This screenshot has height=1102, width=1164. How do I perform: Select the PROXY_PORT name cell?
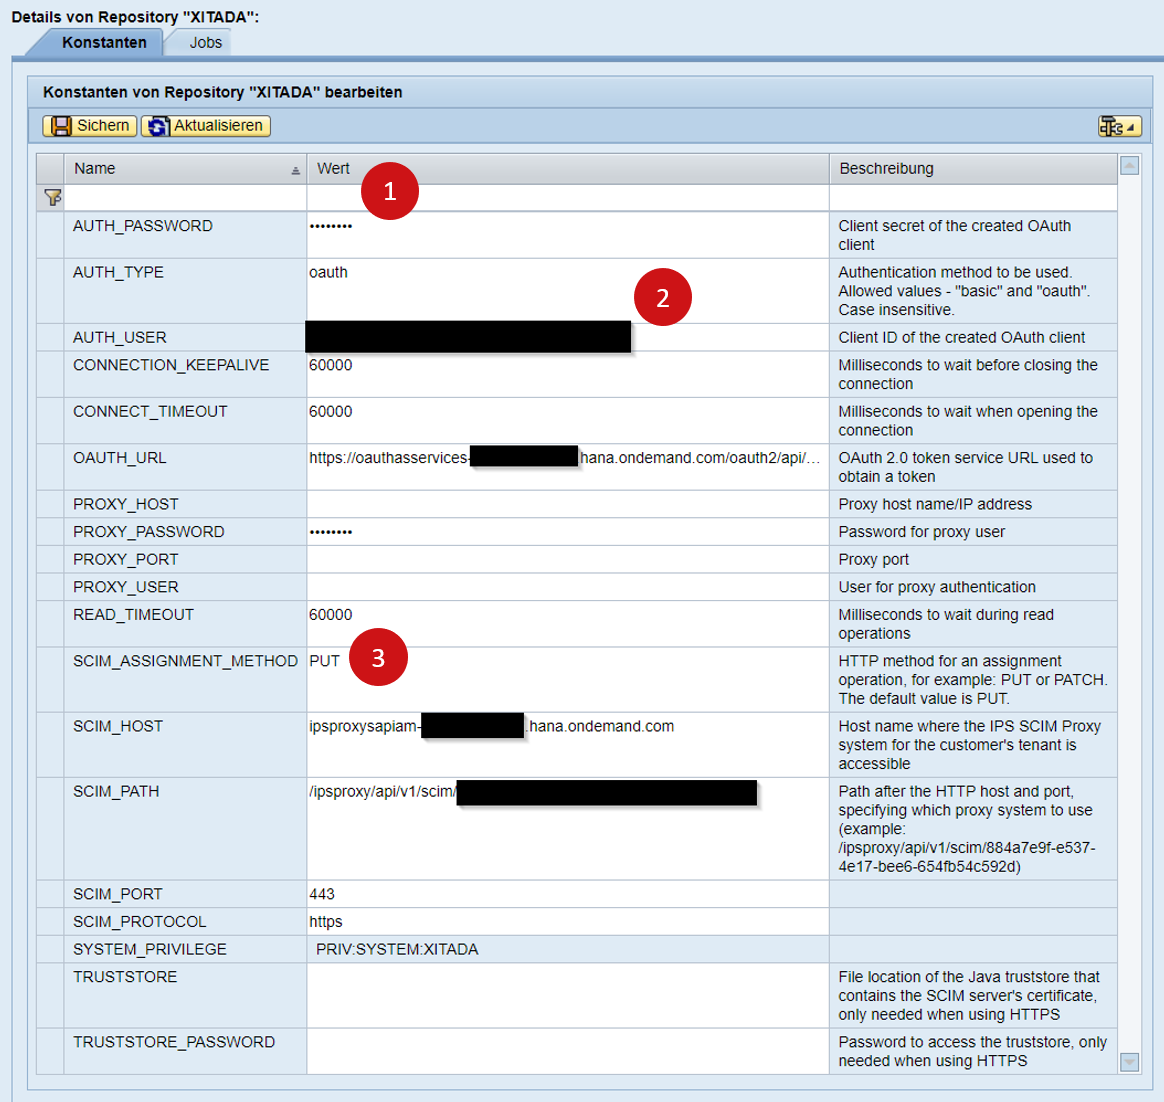tap(185, 559)
